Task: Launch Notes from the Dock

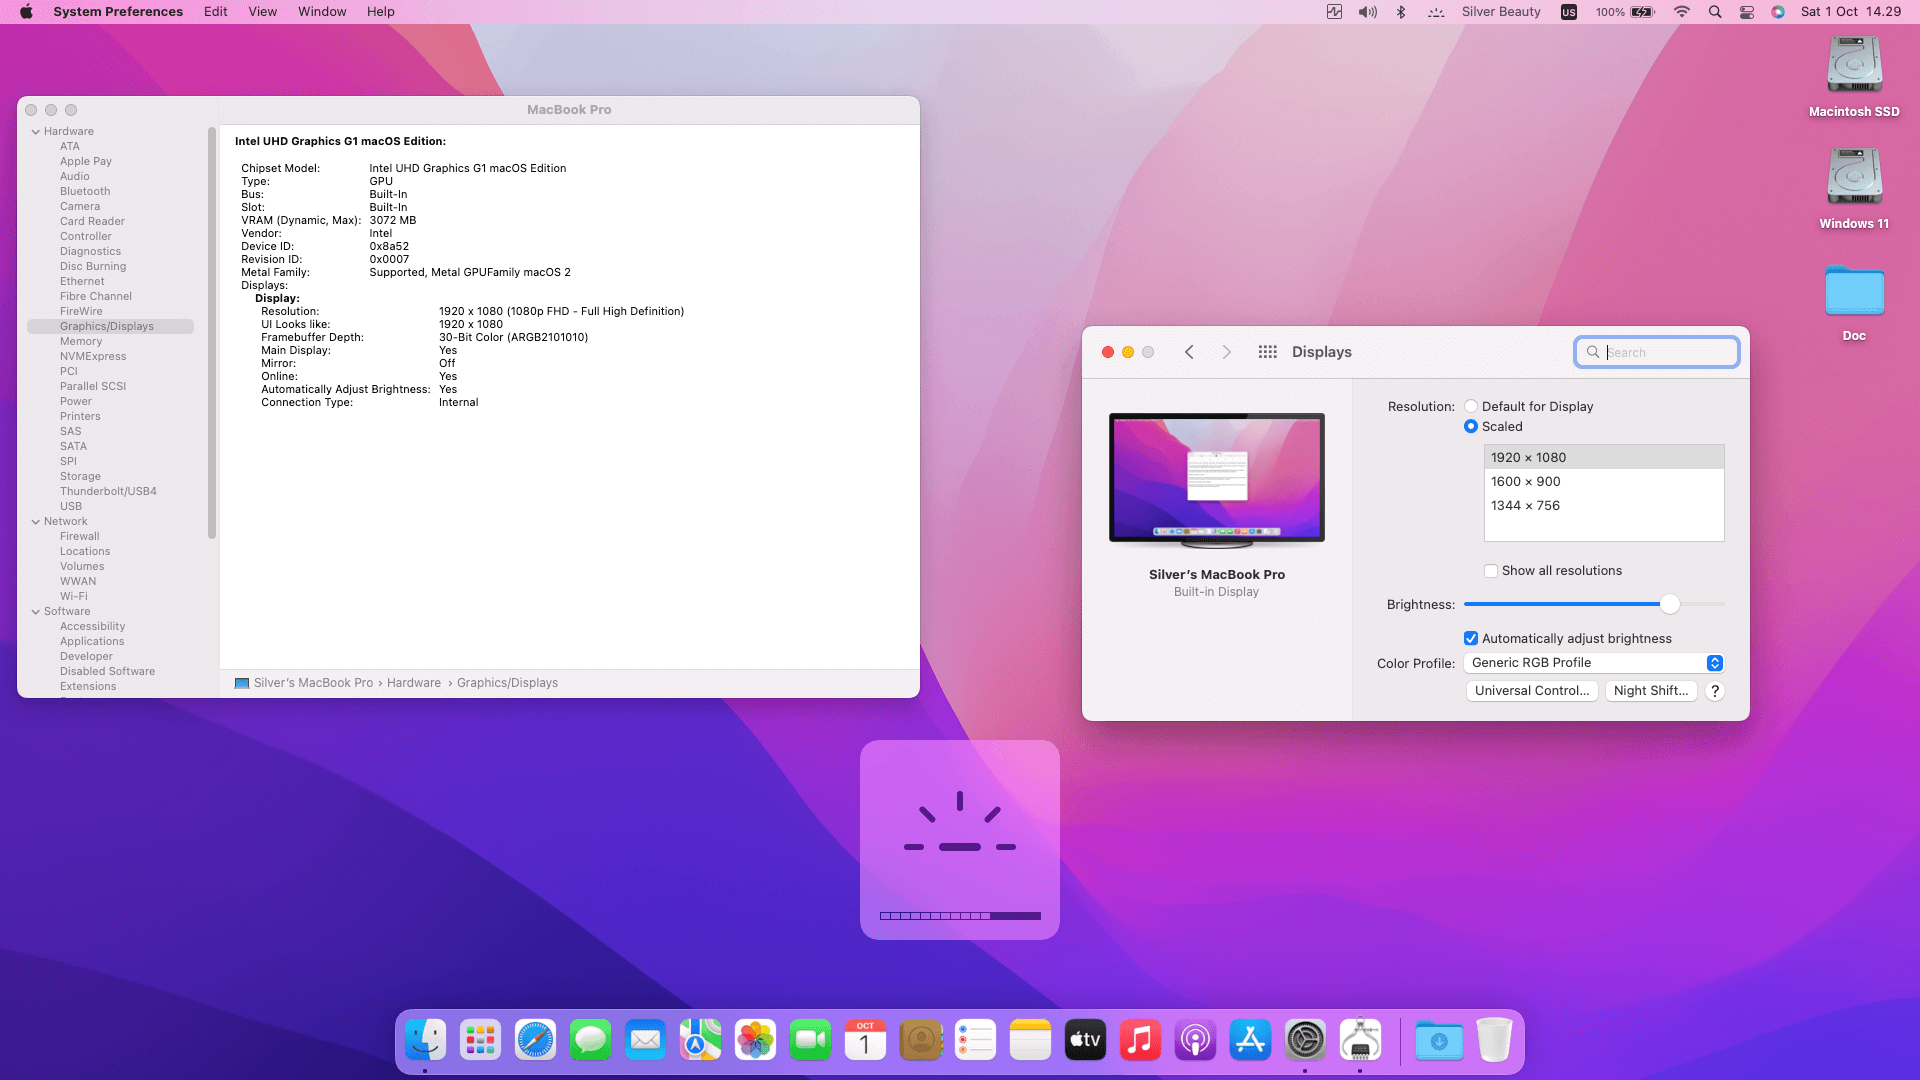Action: tap(1030, 1041)
